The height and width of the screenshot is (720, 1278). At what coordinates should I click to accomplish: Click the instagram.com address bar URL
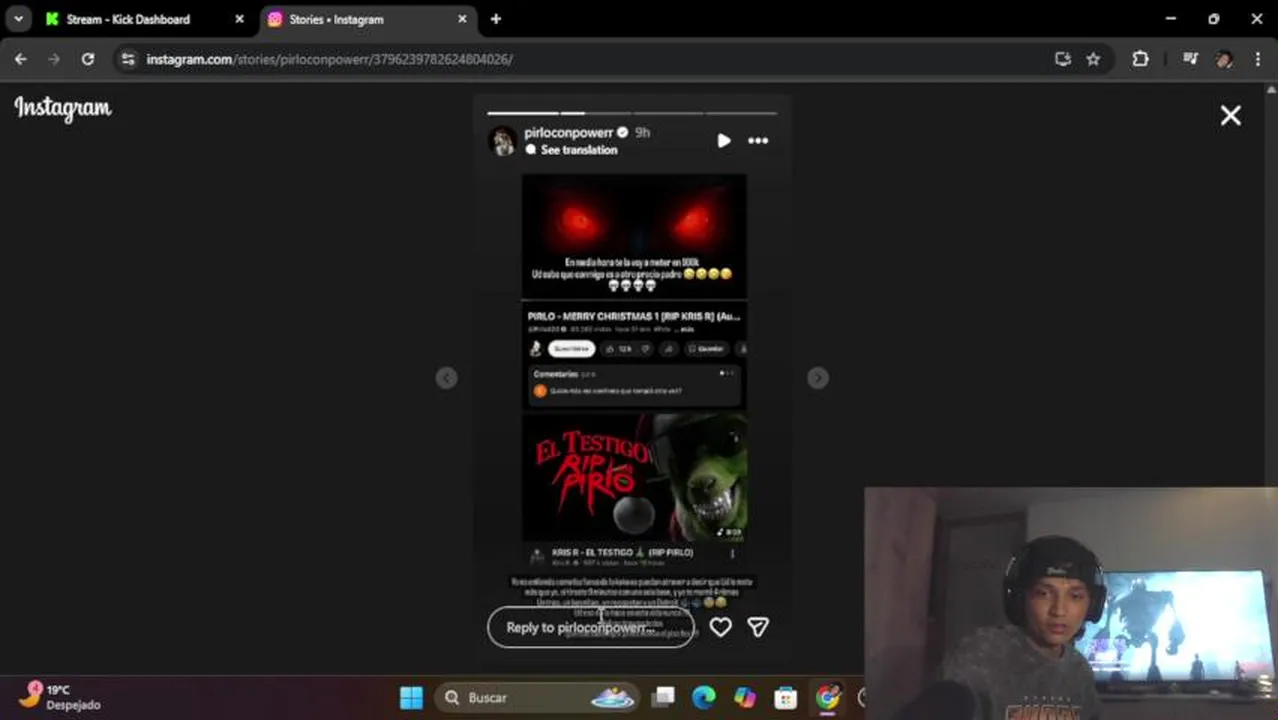click(x=329, y=59)
